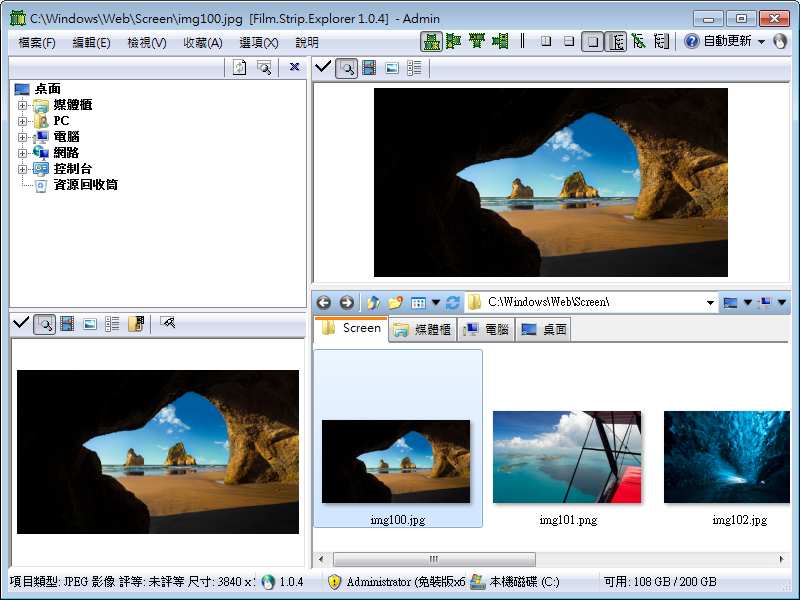The image size is (800, 600).
Task: Click the up-folder icon in the browser bar
Action: click(x=372, y=302)
